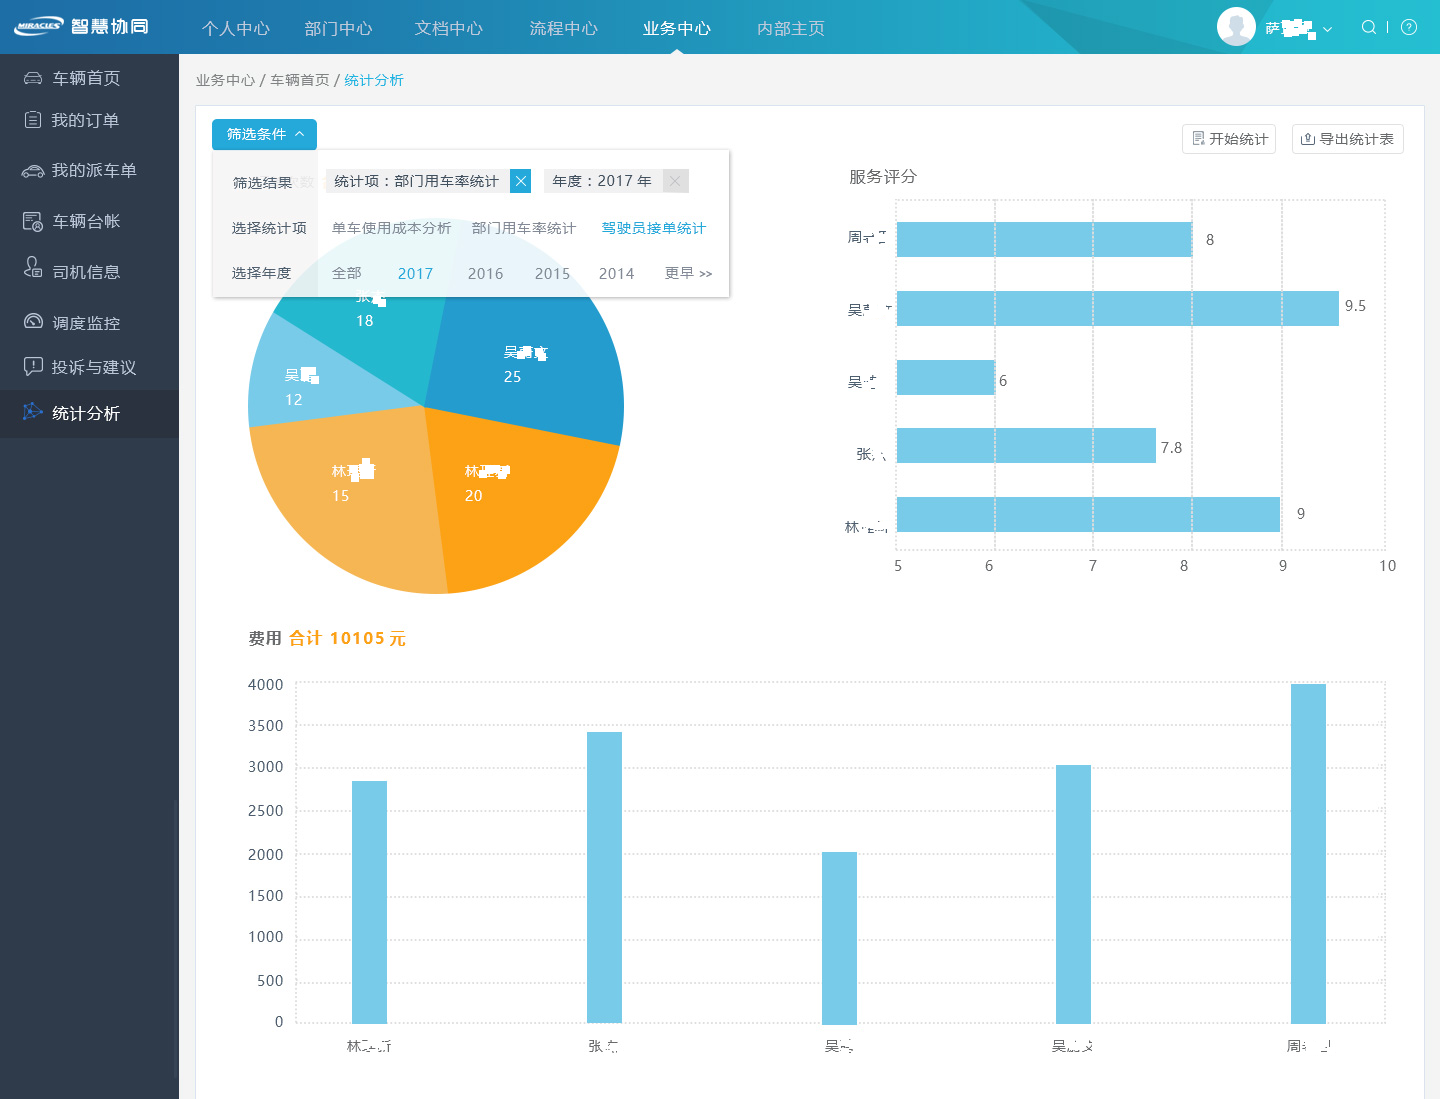1440x1099 pixels.
Task: Select the 驾驶员接单统计 statistic option
Action: (653, 228)
